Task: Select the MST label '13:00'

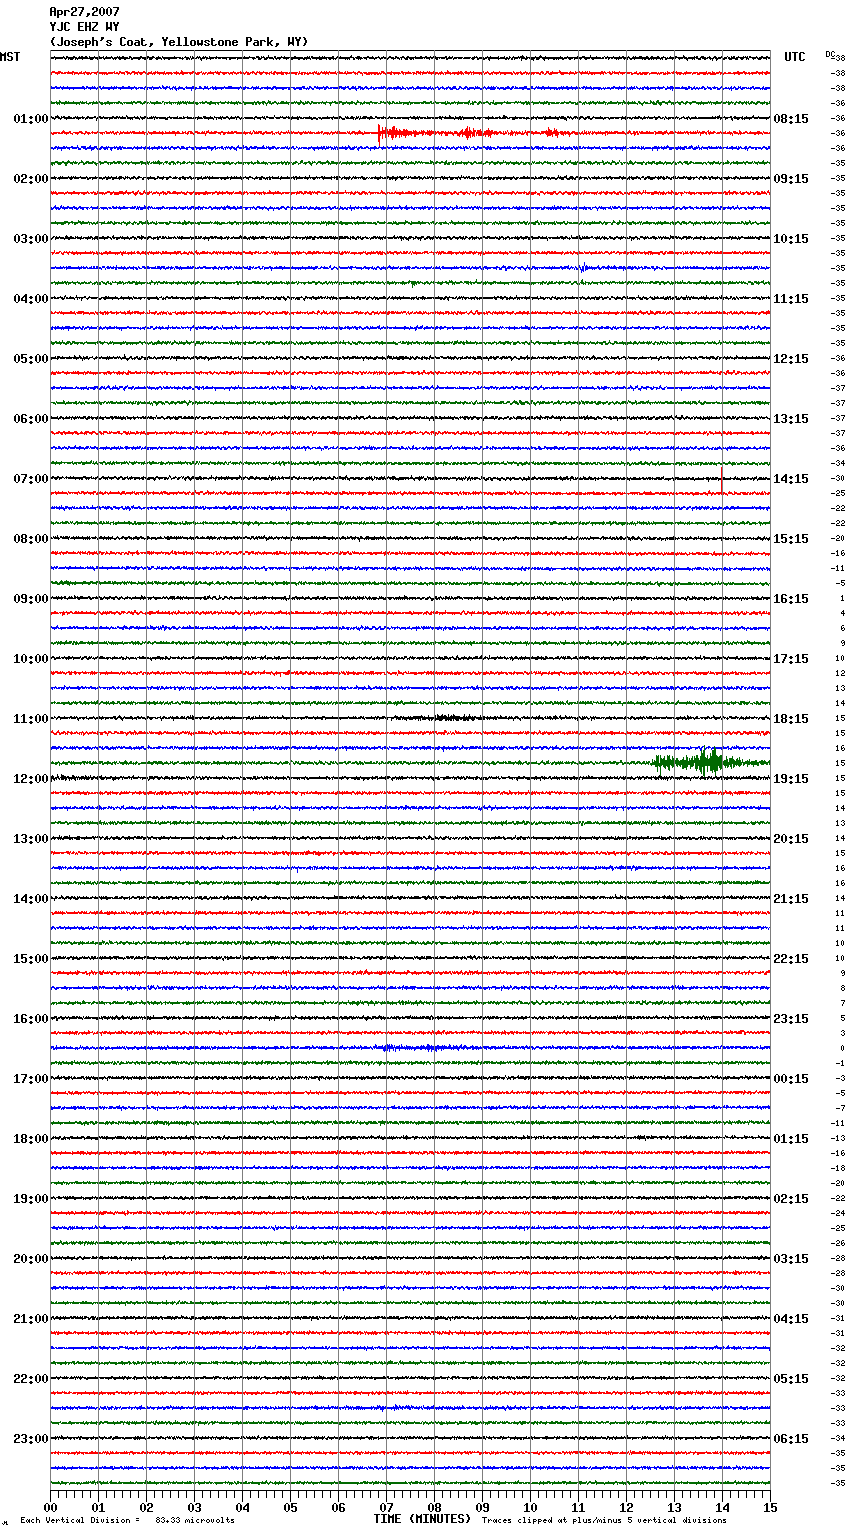Action: pos(31,839)
